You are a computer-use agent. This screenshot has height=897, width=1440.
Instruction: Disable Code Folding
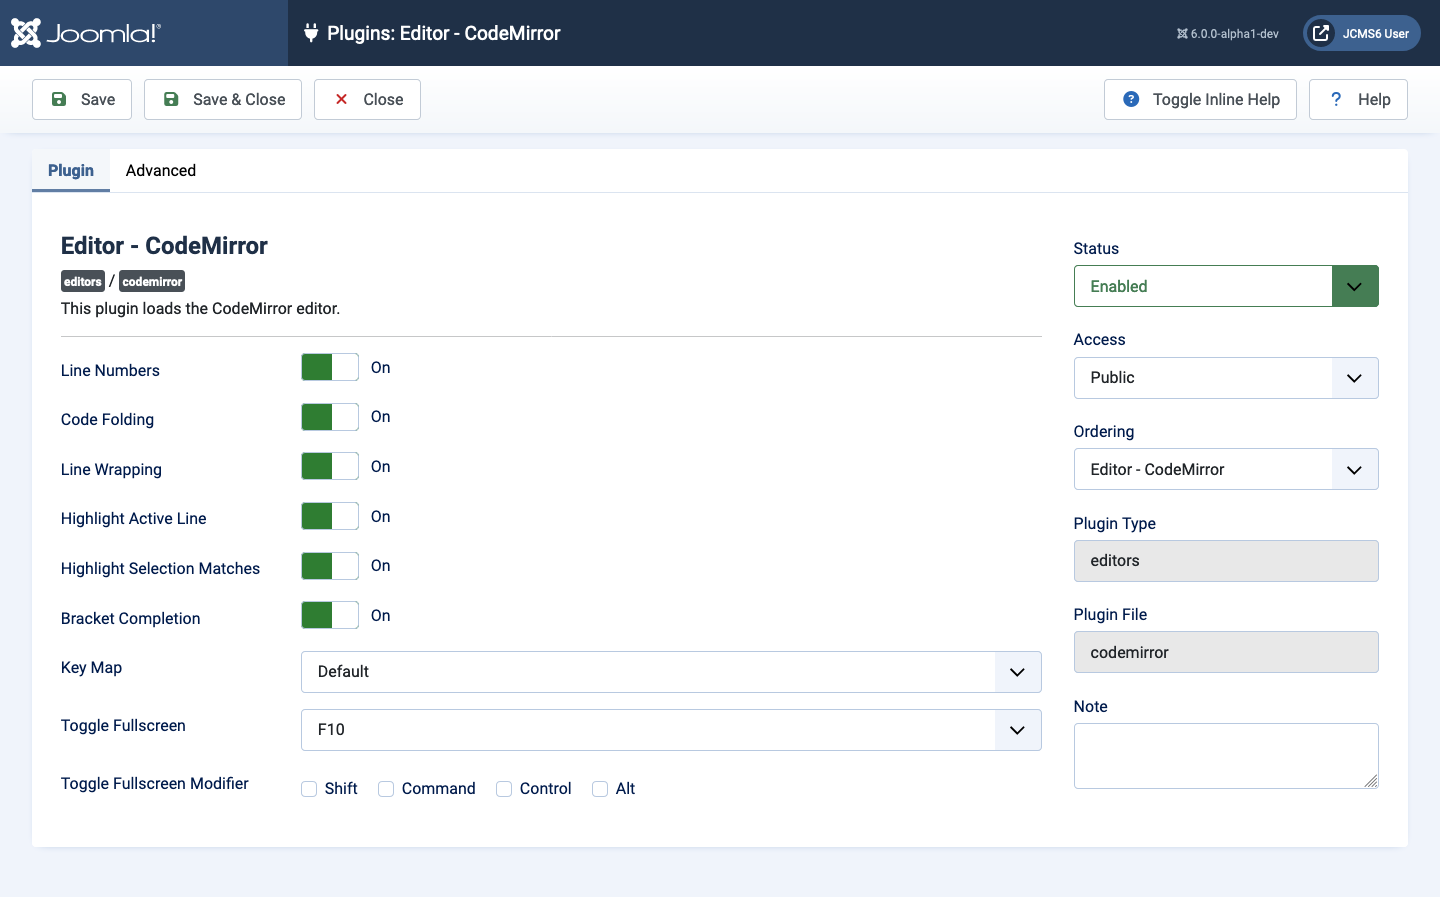click(x=329, y=417)
